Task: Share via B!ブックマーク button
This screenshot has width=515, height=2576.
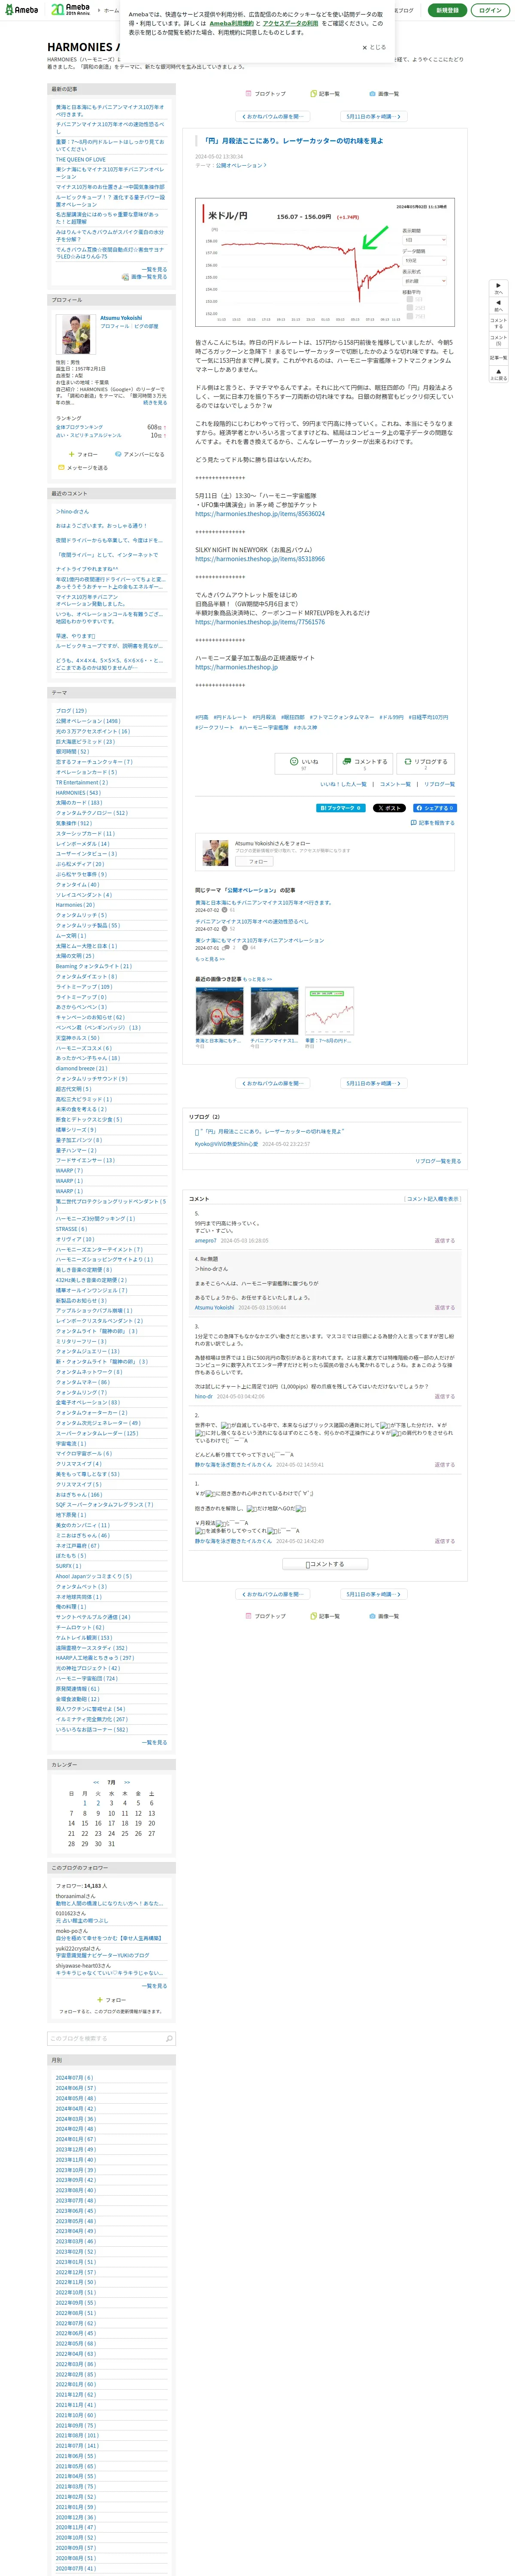Action: (341, 808)
